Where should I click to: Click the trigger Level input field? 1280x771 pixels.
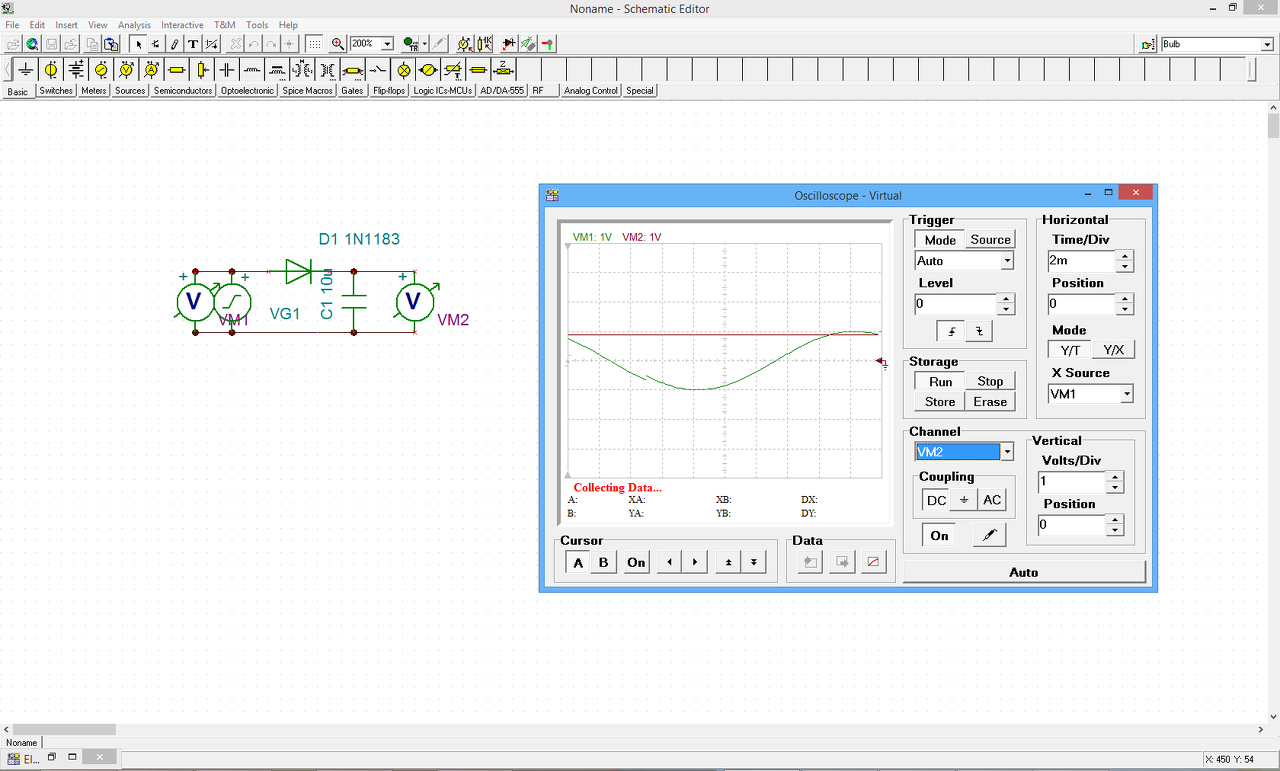956,304
